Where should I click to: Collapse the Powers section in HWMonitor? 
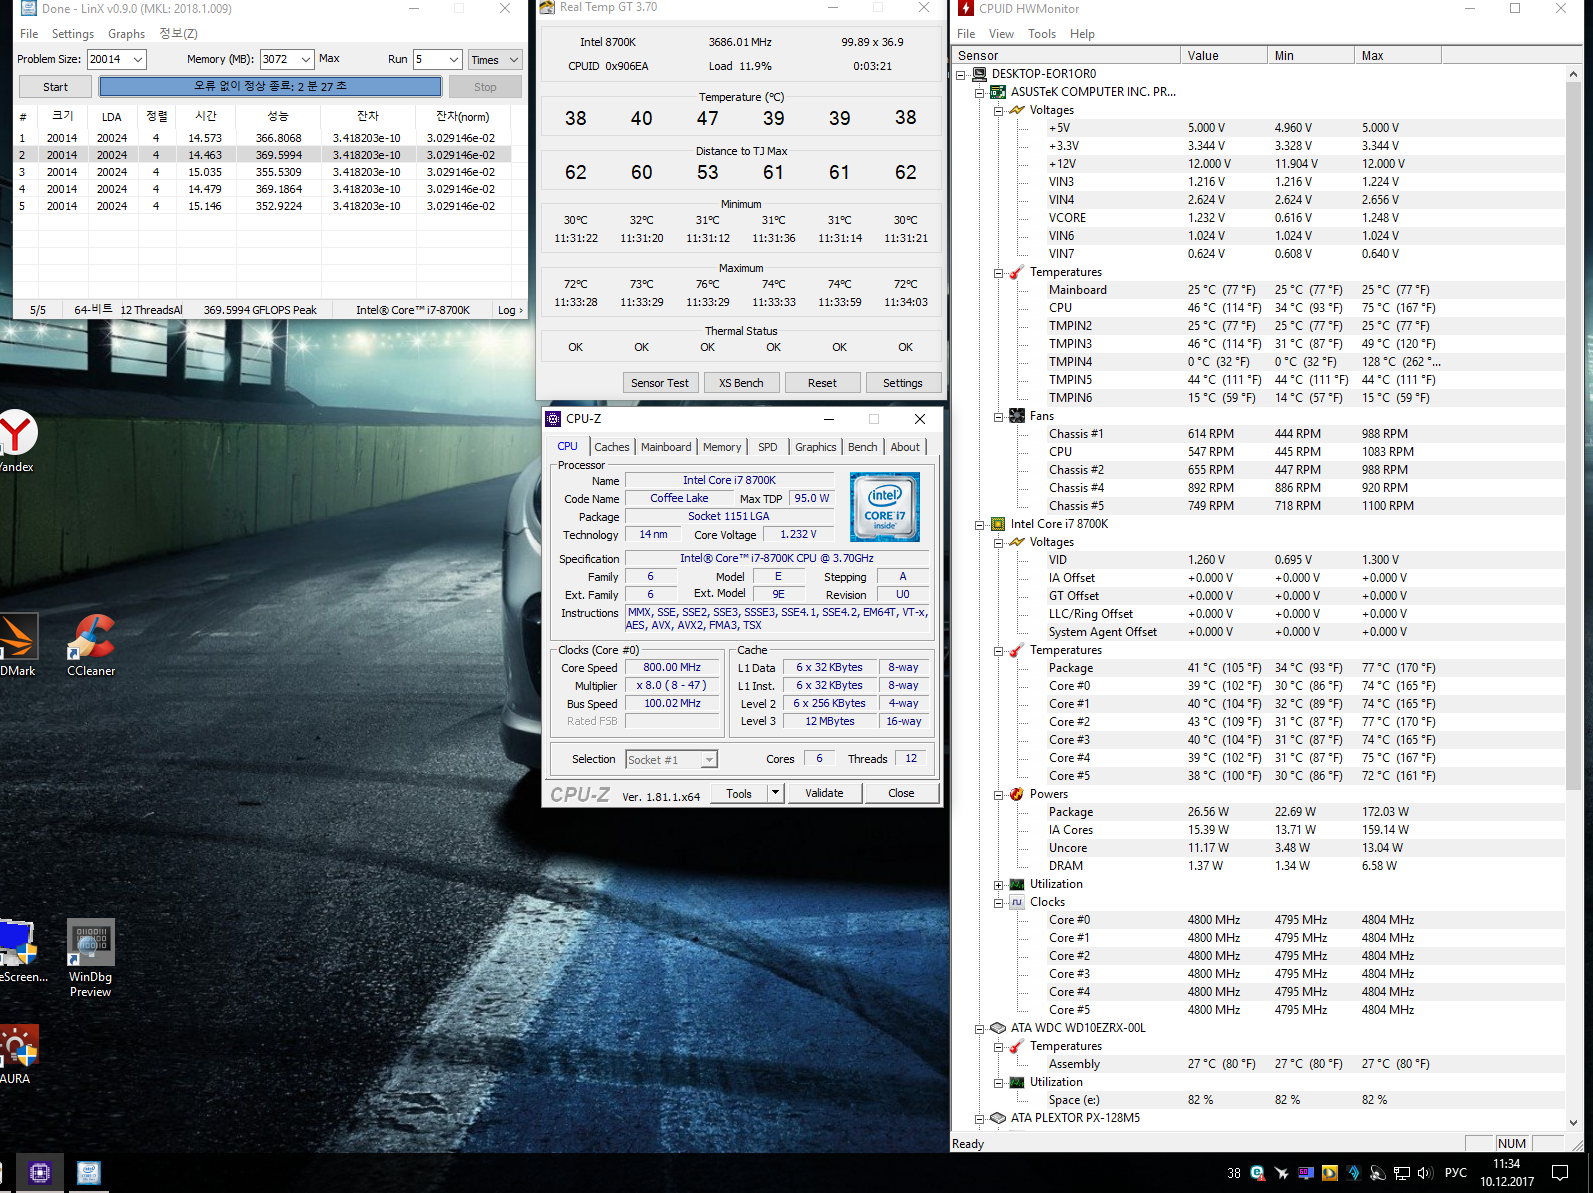click(998, 795)
